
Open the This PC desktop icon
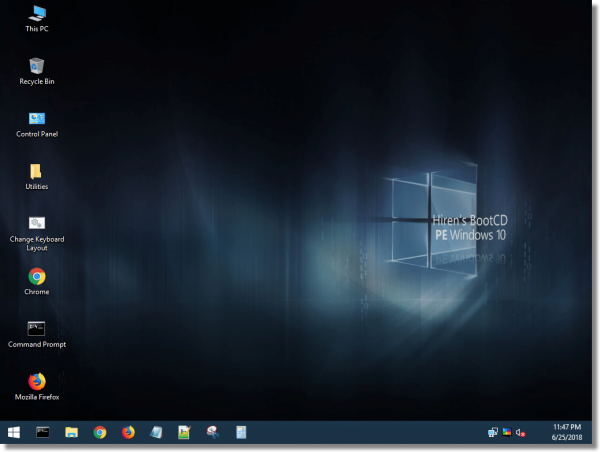pyautogui.click(x=37, y=19)
